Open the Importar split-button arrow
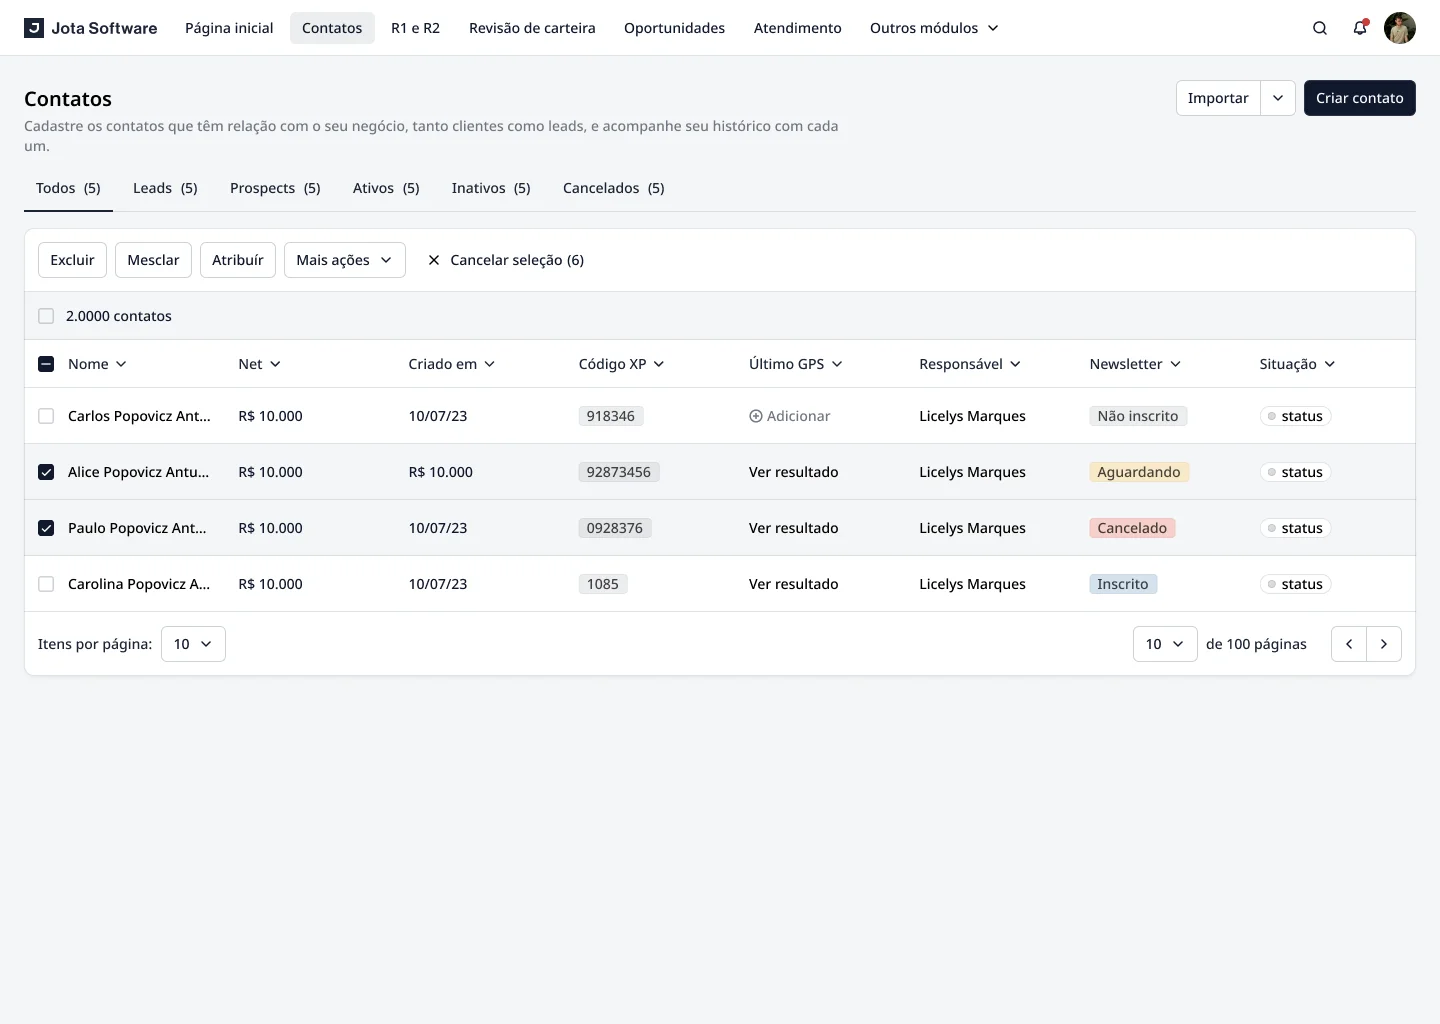The width and height of the screenshot is (1440, 1024). tap(1278, 98)
